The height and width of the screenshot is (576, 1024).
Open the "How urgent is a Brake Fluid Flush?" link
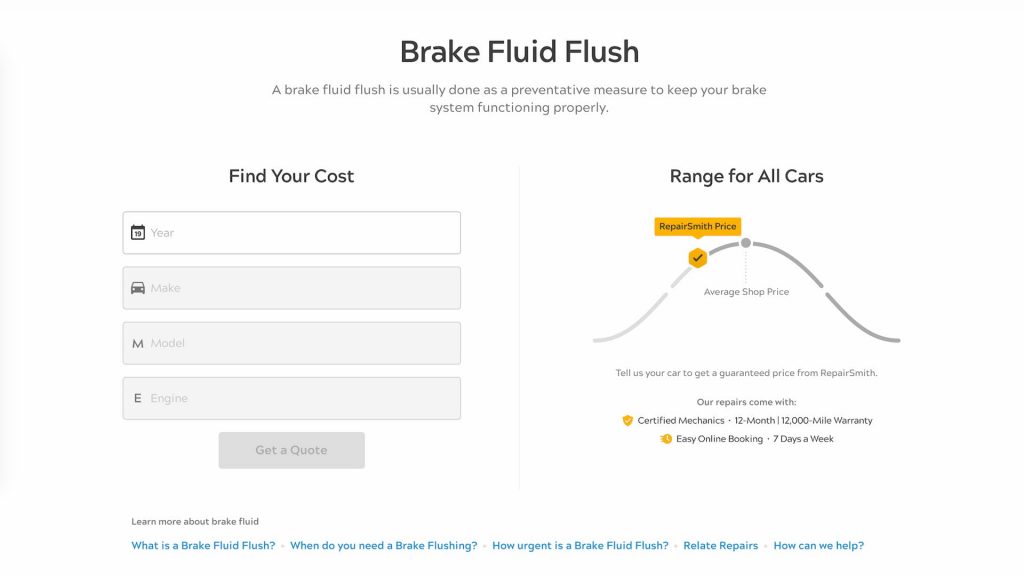[x=580, y=545]
